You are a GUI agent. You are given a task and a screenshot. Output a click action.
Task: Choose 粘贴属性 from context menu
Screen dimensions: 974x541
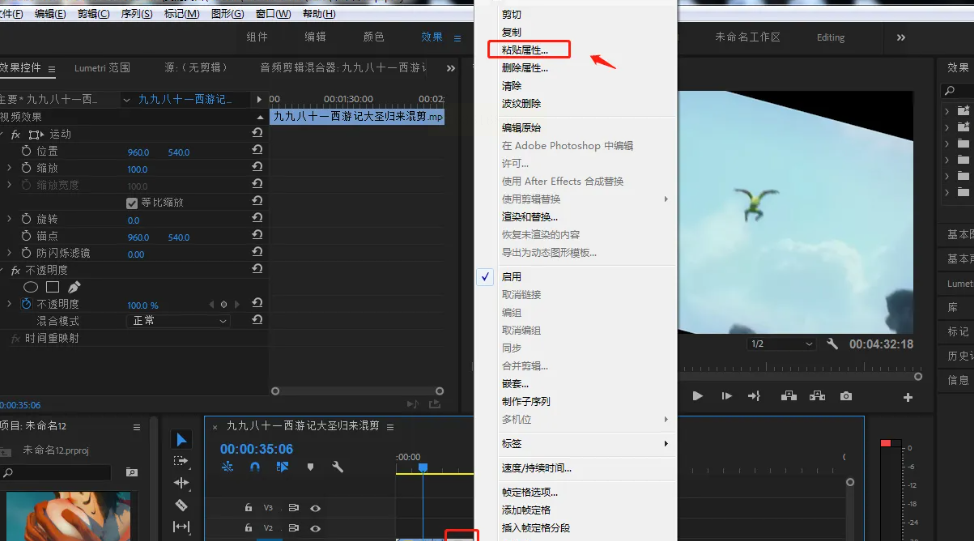[525, 50]
